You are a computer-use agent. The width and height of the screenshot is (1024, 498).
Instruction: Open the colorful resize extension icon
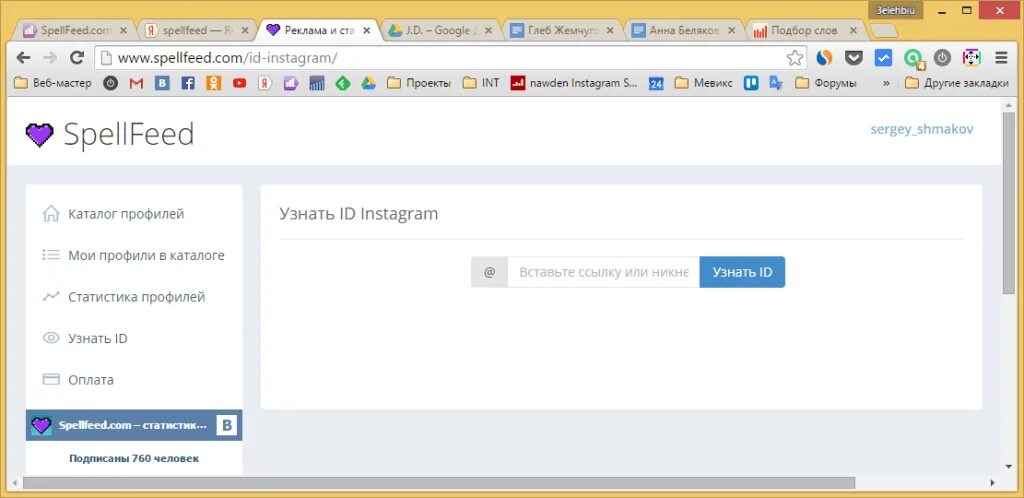971,58
